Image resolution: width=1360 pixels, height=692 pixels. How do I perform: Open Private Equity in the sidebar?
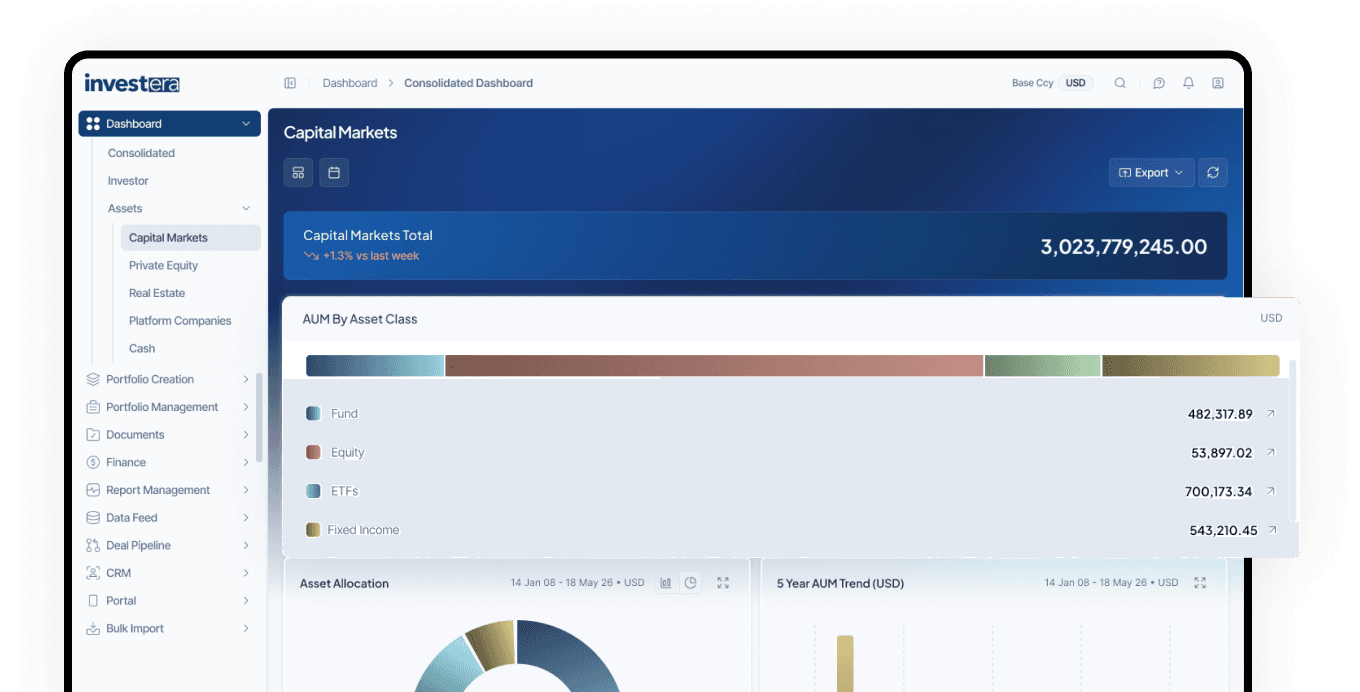163,265
